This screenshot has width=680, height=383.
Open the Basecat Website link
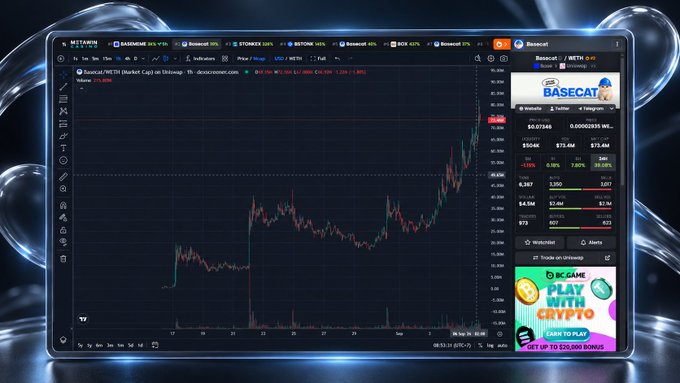[530, 108]
